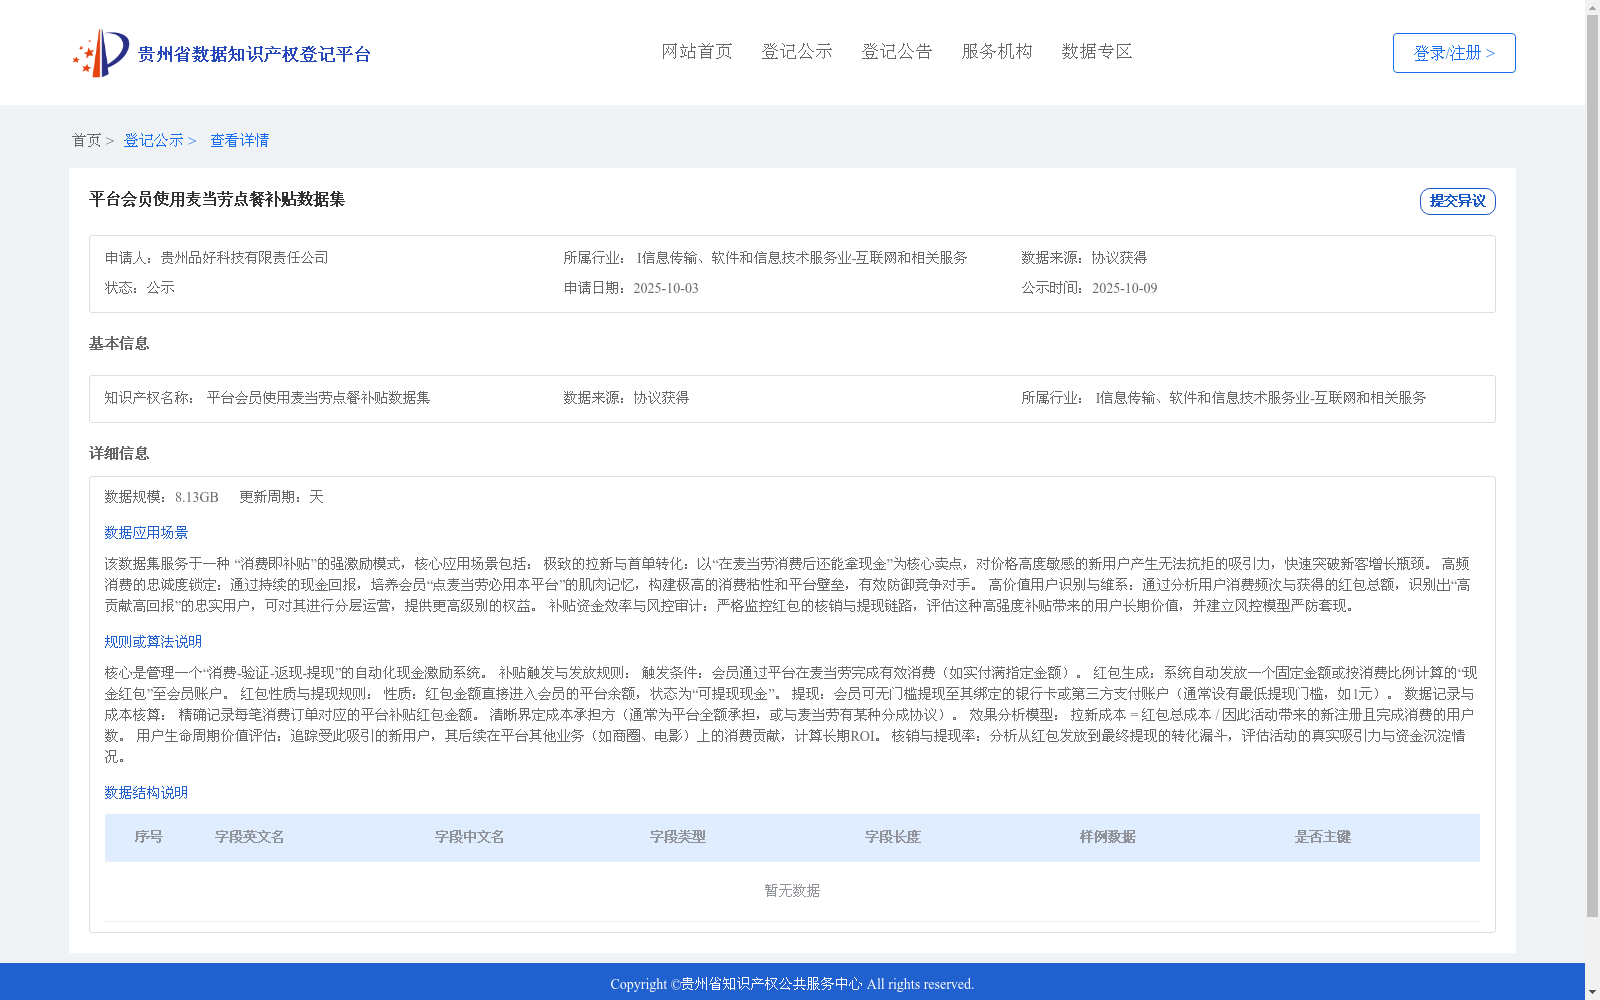The width and height of the screenshot is (1600, 1000).
Task: Open the 服务机构 nav item
Action: point(997,51)
